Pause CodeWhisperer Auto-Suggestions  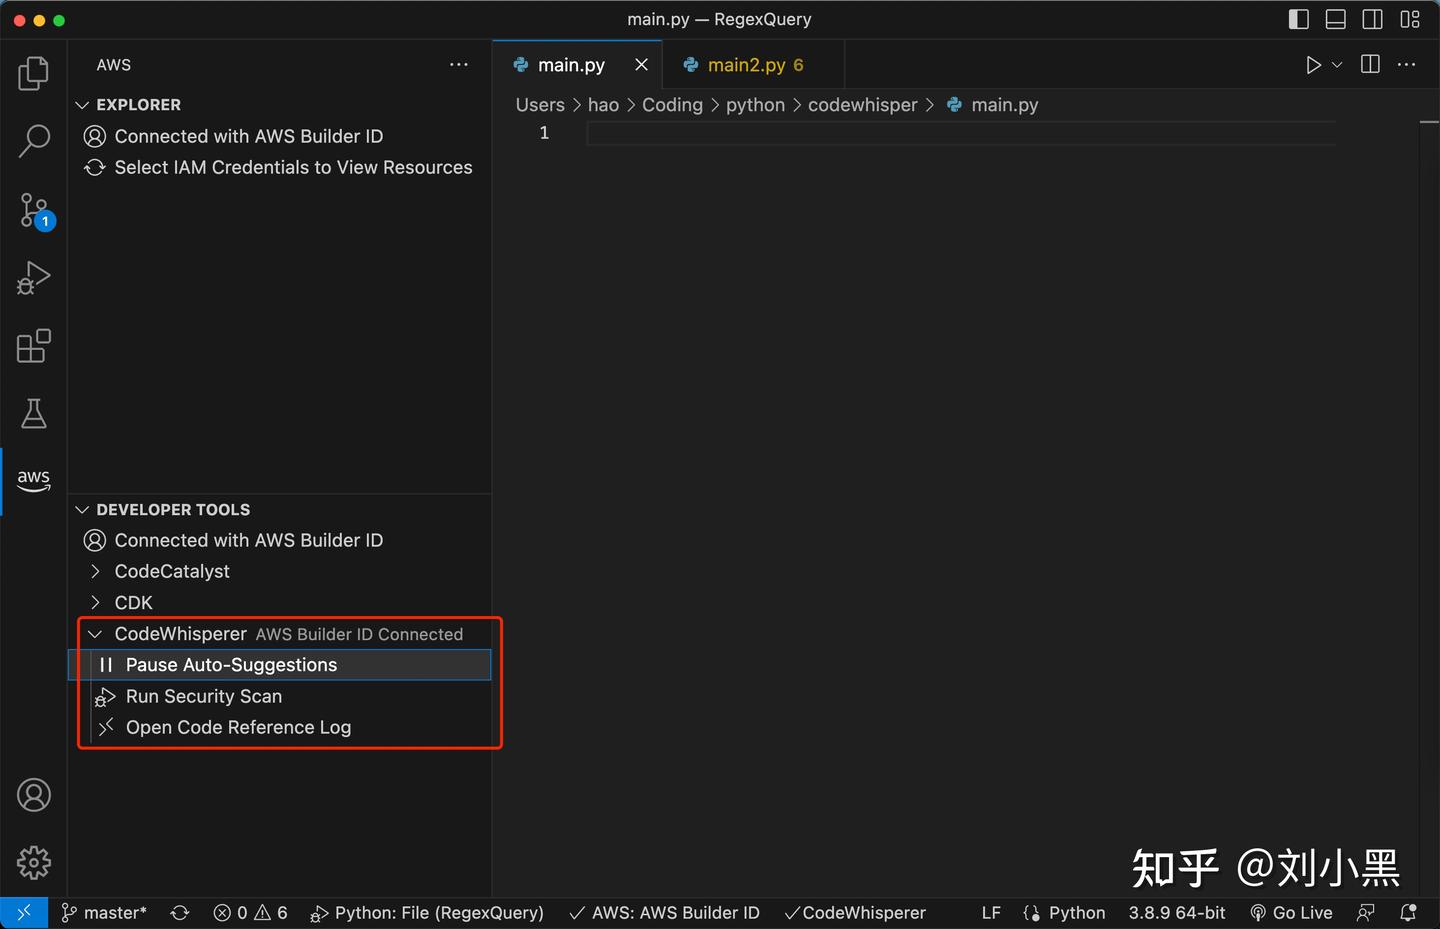coord(230,664)
